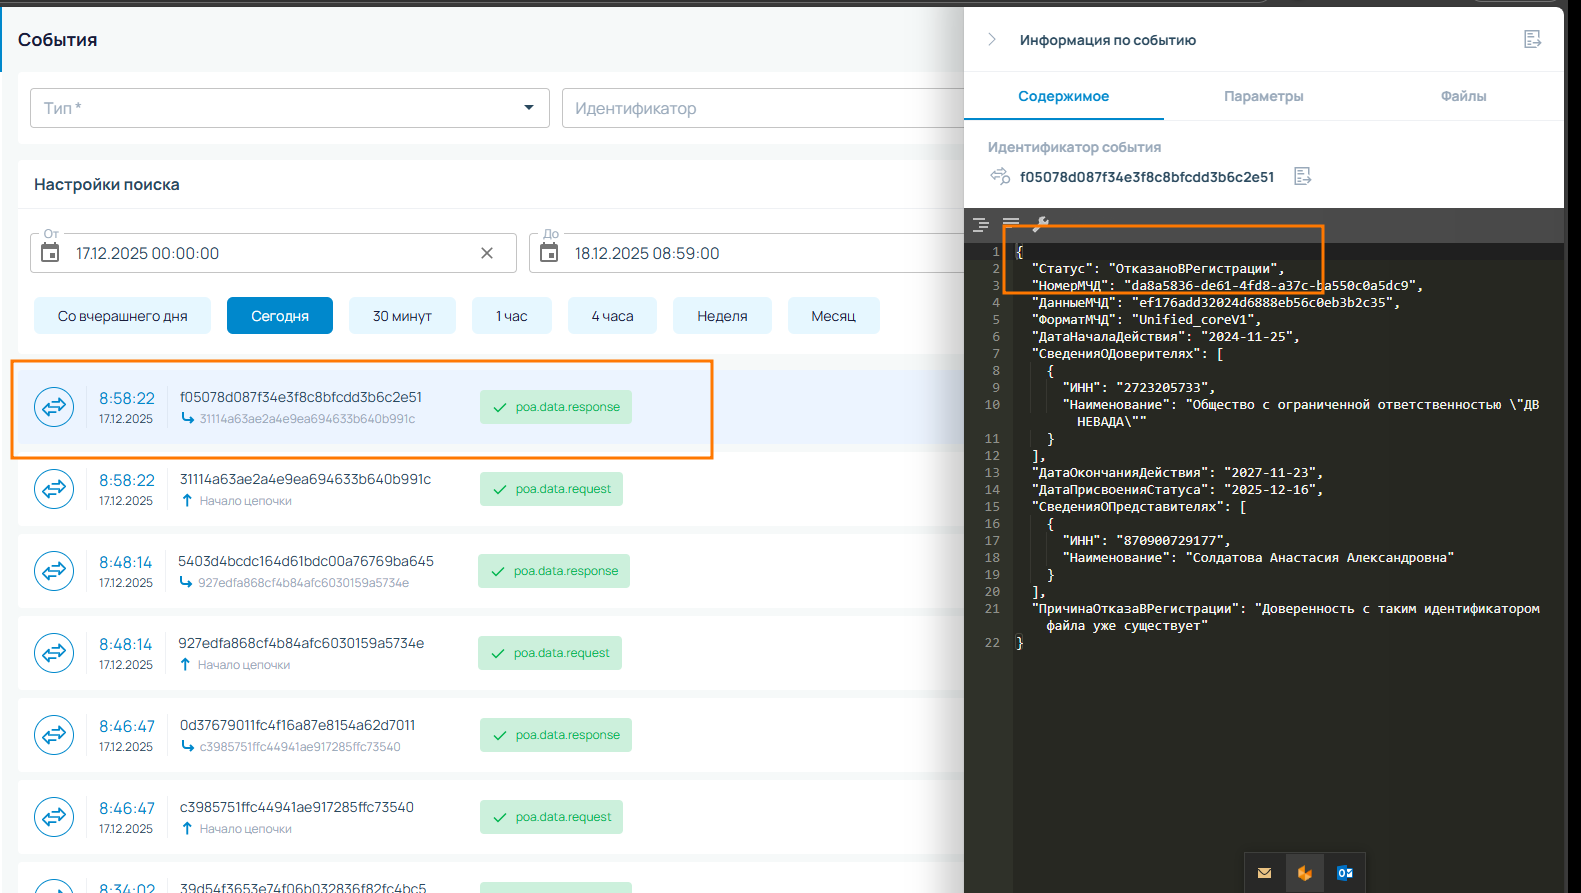Select the Сегодня time filter
This screenshot has height=893, width=1581.
(x=279, y=316)
